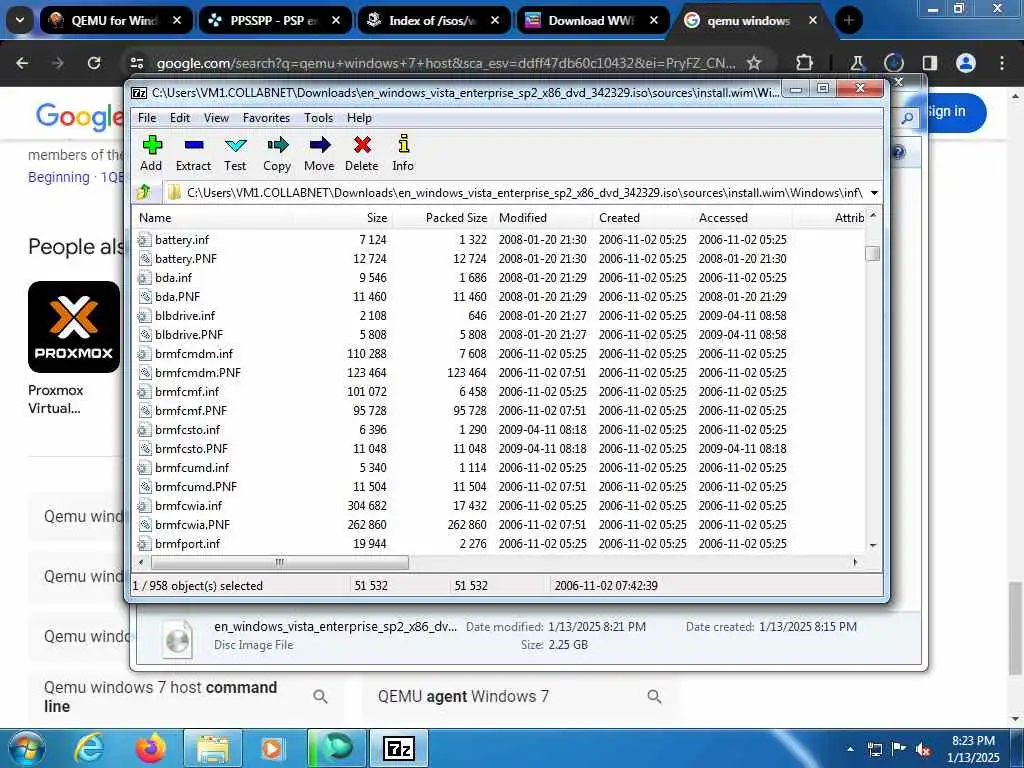
Task: Switch to the QEMU for Windows browser tab
Action: coord(116,20)
